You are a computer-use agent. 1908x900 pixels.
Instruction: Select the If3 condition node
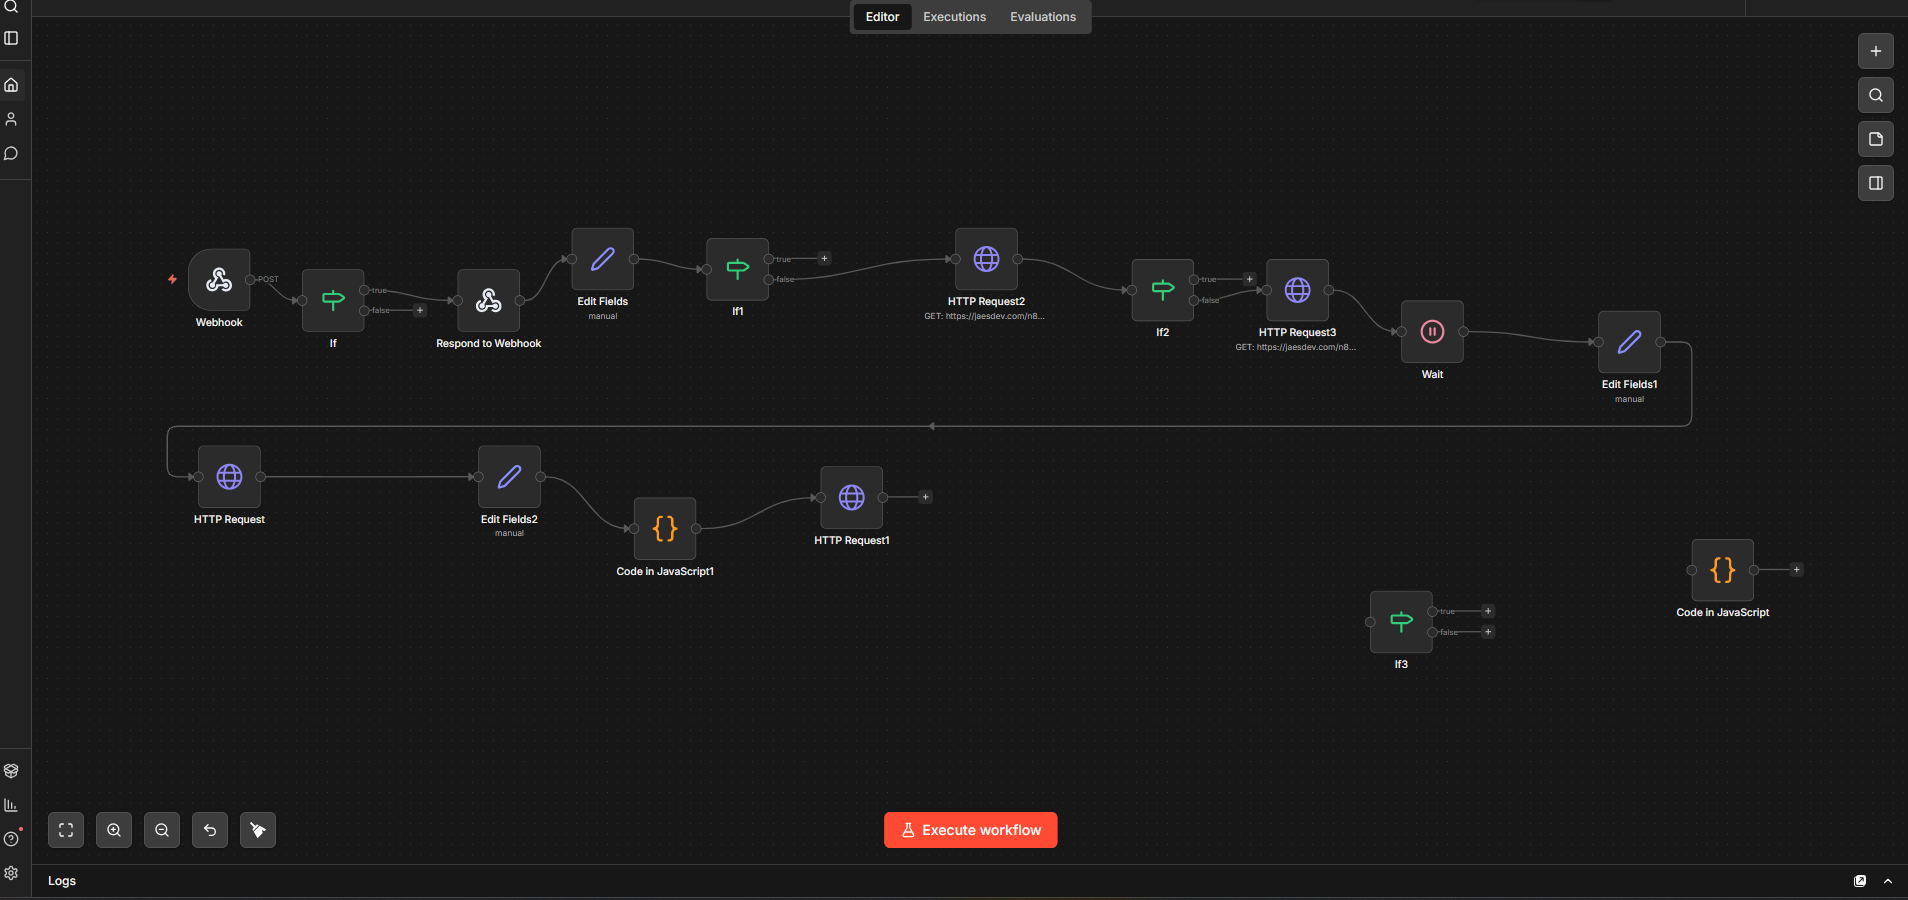point(1401,621)
